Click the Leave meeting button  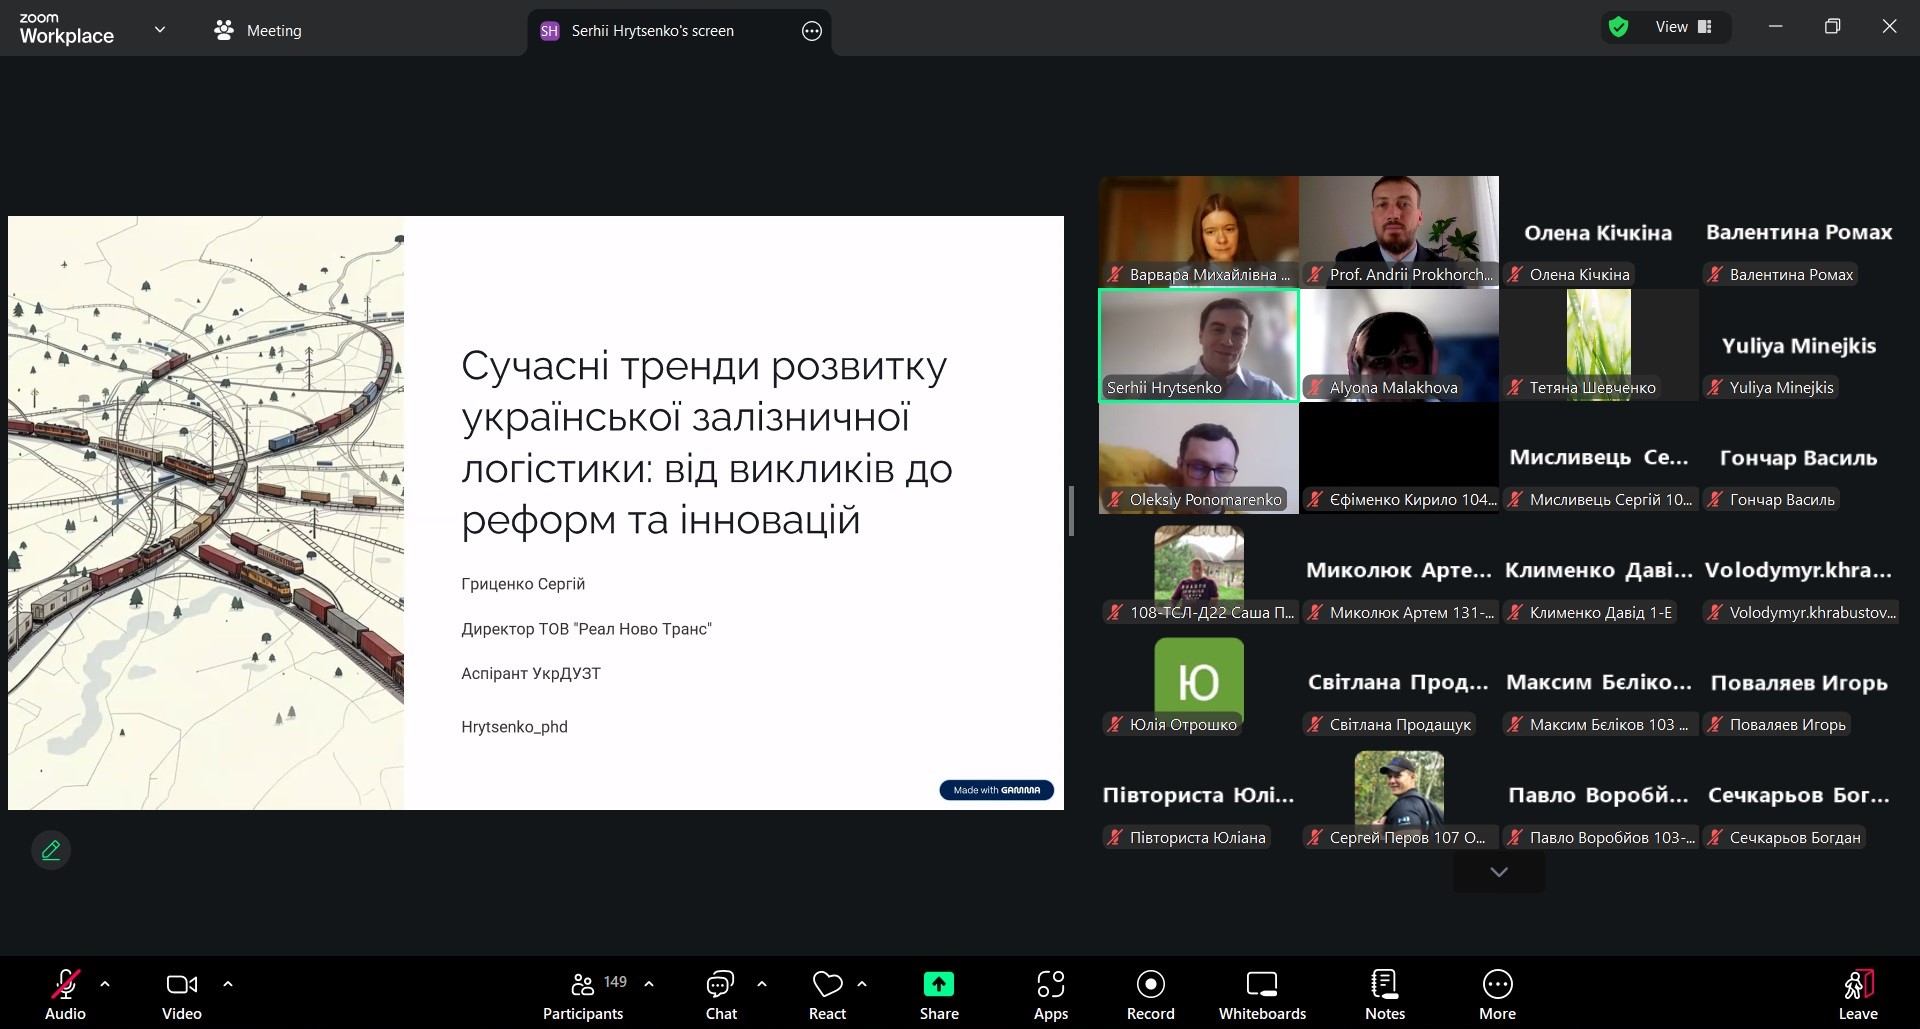click(x=1857, y=994)
